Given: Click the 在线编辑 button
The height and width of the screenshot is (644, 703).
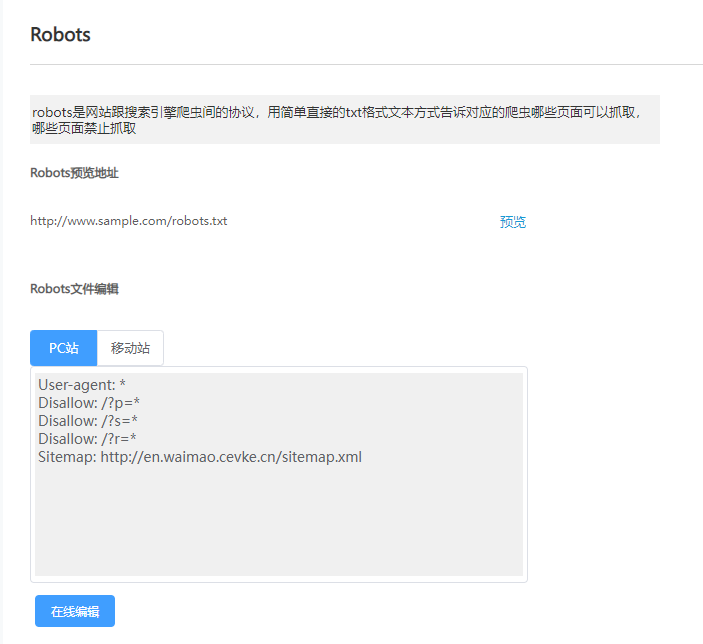Looking at the screenshot, I should (x=75, y=611).
